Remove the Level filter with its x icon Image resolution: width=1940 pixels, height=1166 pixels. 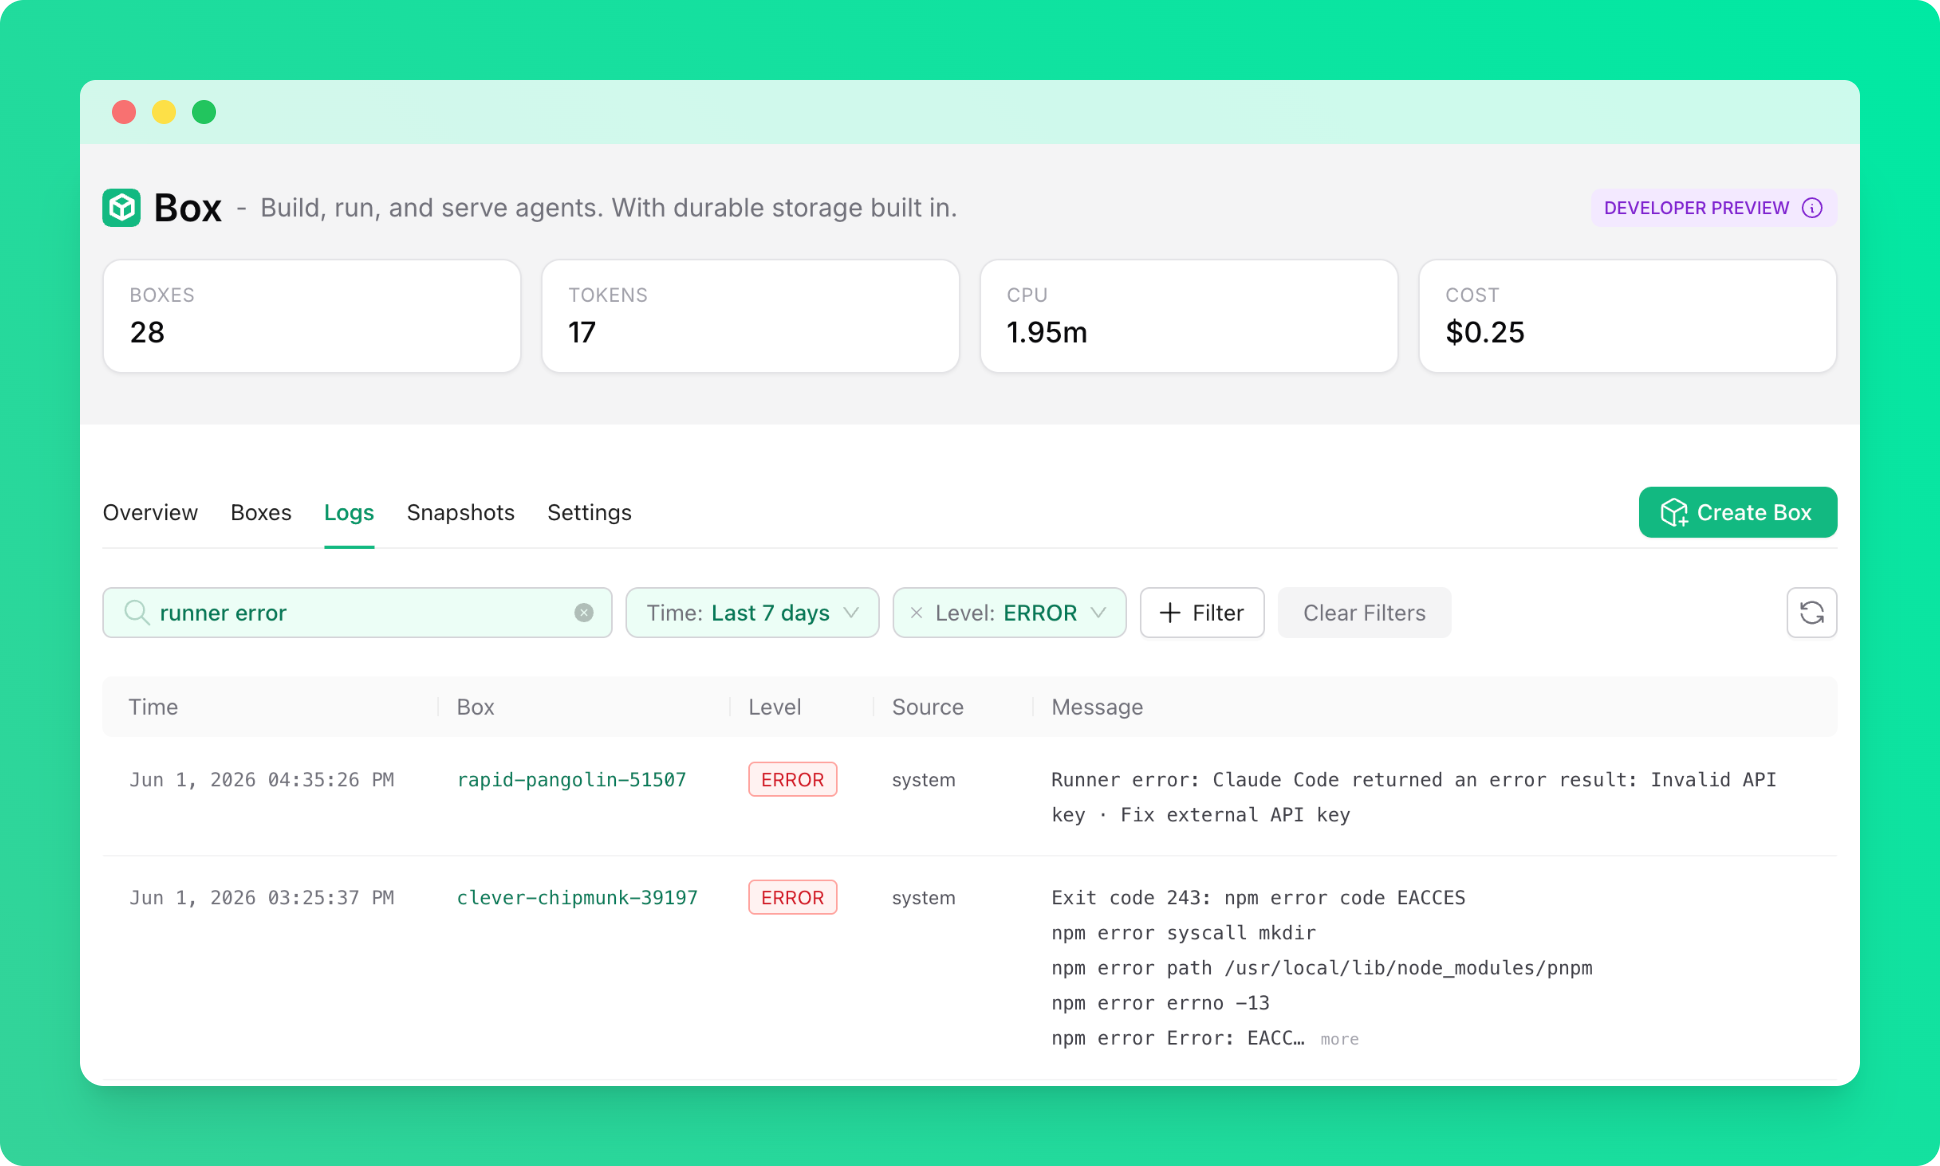pos(916,613)
